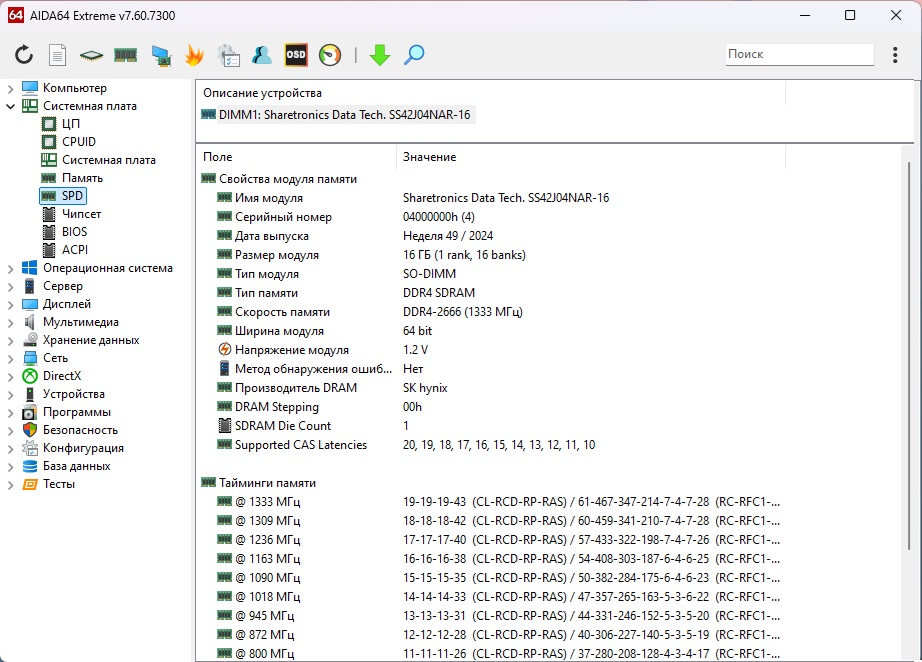Screen dimensions: 922x662
Task: Click the Мультимедиа speaker icon
Action: click(x=30, y=322)
